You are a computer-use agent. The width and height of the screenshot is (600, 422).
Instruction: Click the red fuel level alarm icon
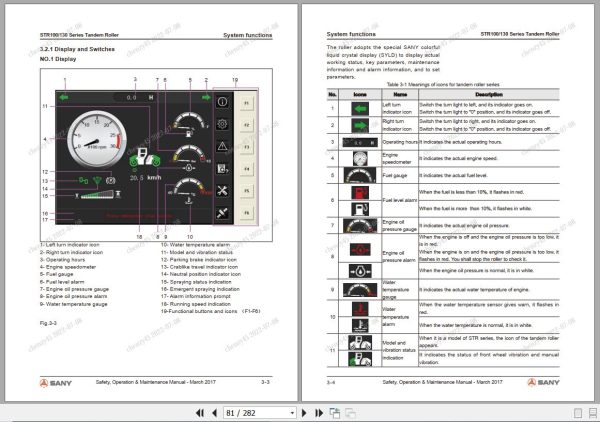pyautogui.click(x=360, y=192)
